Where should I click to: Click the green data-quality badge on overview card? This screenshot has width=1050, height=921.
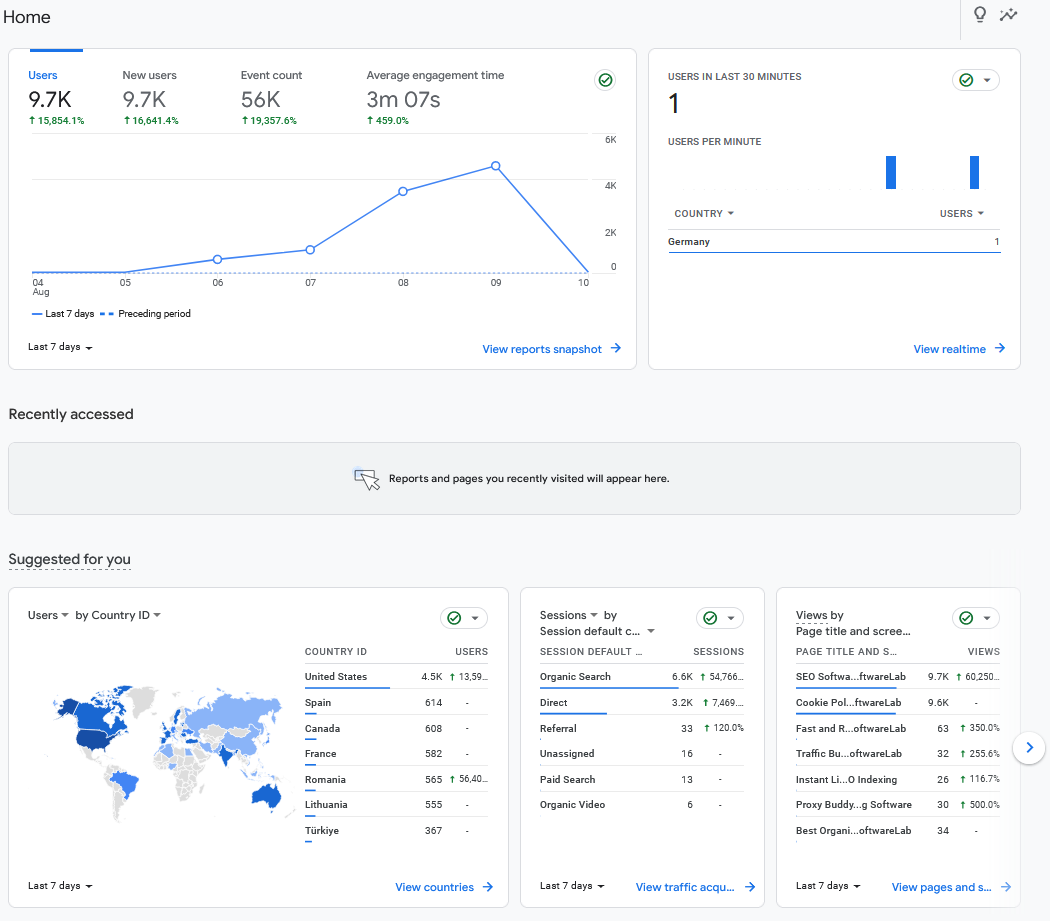(605, 80)
